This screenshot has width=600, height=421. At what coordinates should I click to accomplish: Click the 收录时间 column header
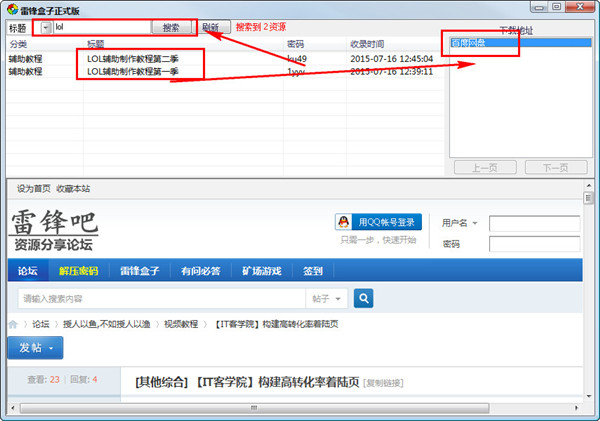(x=367, y=44)
